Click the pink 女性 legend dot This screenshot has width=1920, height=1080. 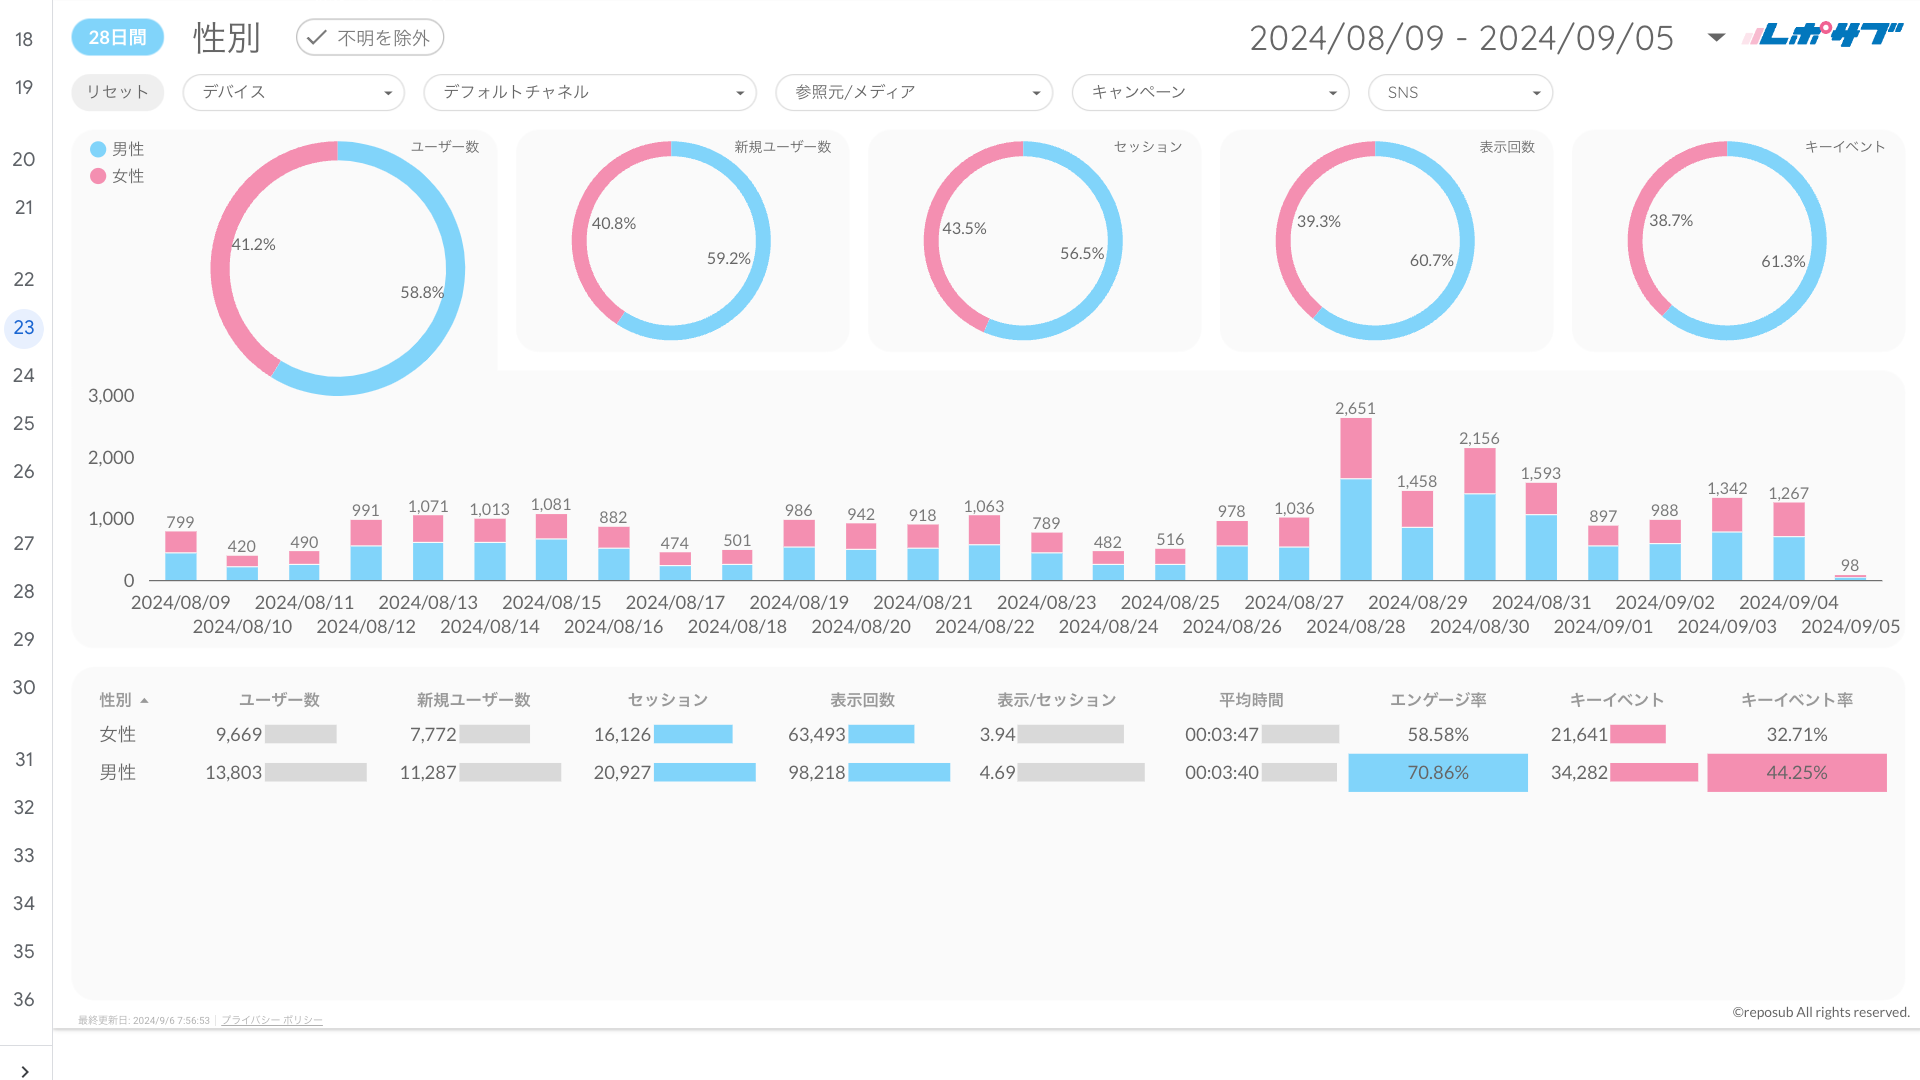(98, 176)
